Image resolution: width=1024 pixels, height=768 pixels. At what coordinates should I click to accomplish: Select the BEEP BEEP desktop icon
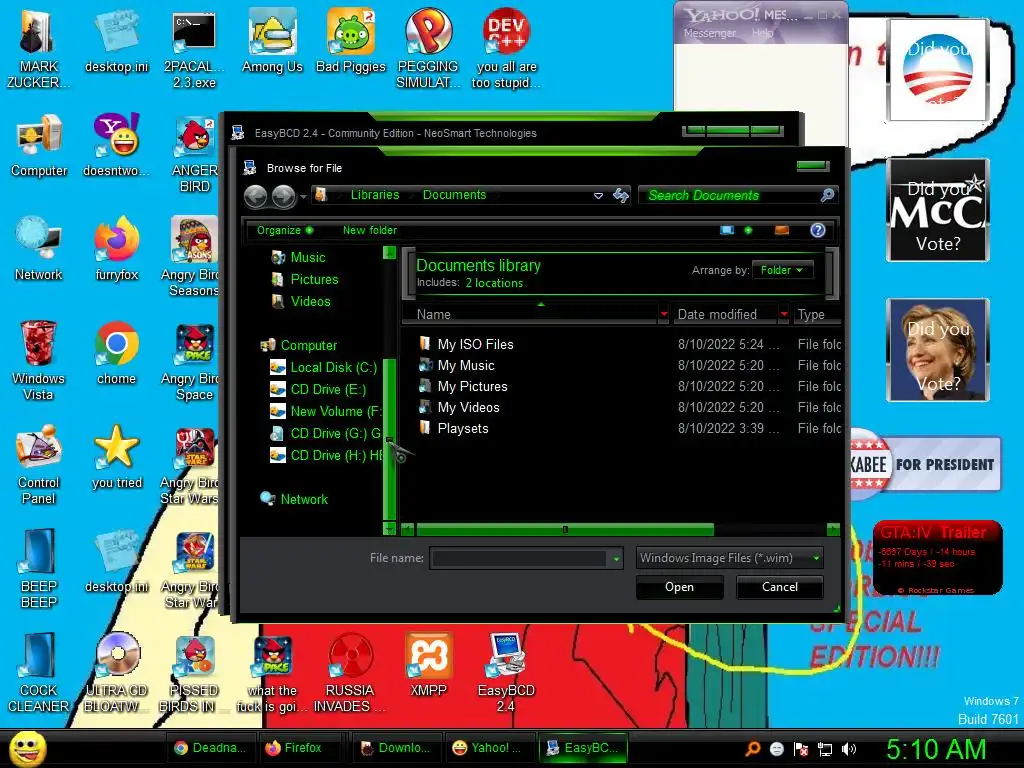(39, 568)
